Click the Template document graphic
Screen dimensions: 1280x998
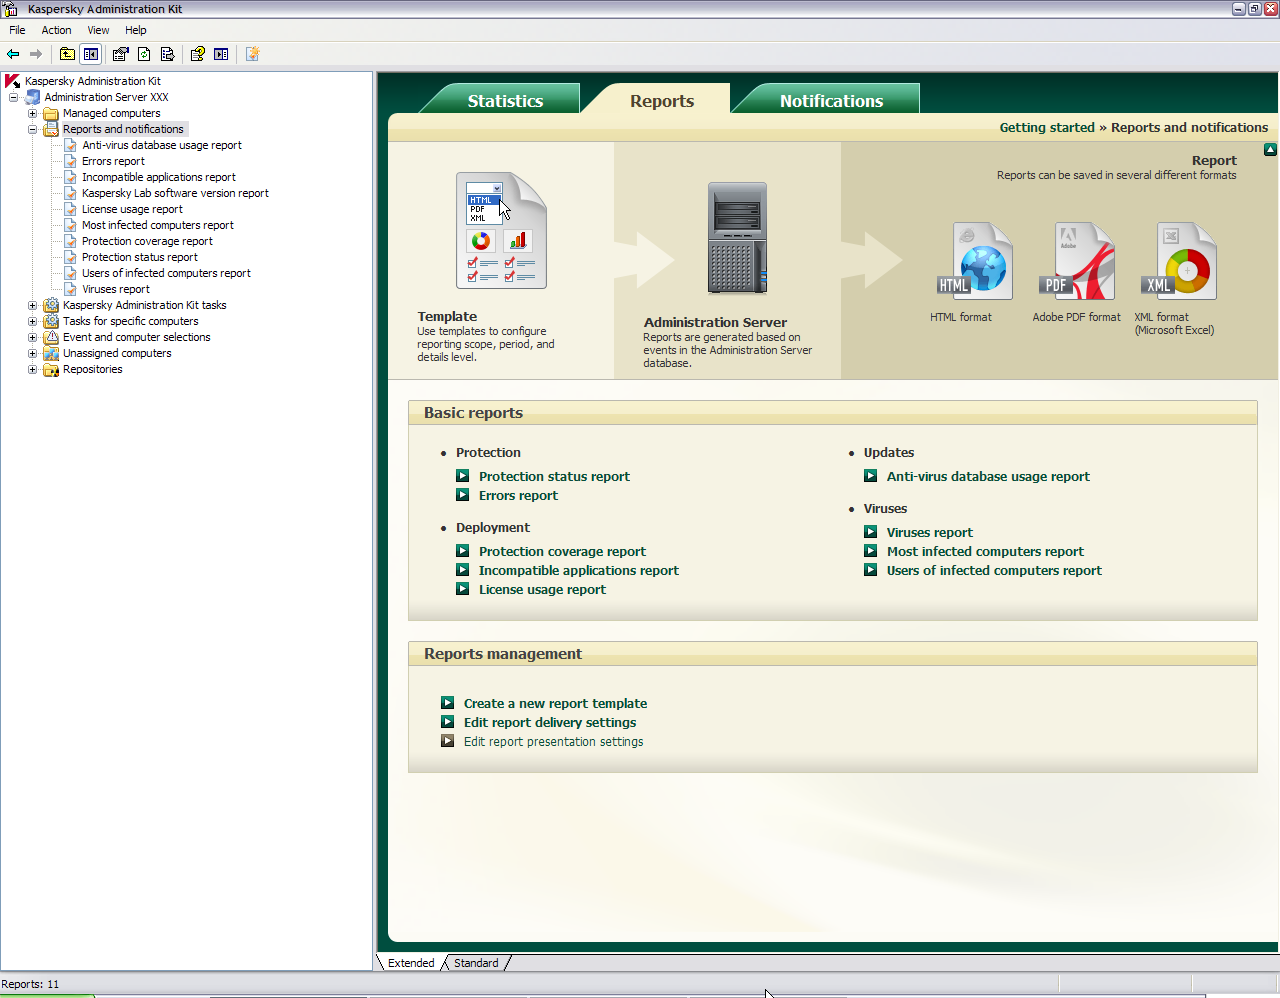(501, 230)
